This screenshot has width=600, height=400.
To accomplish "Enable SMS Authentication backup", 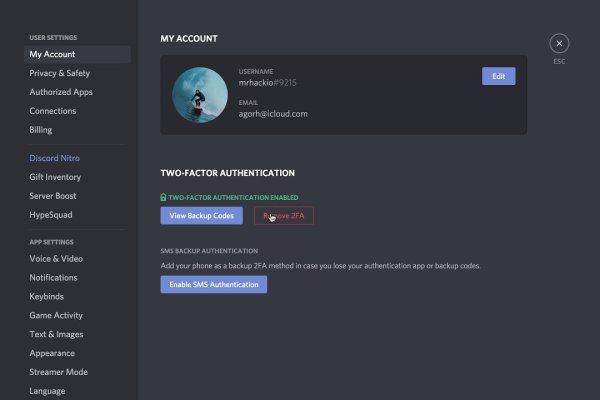I will [213, 285].
